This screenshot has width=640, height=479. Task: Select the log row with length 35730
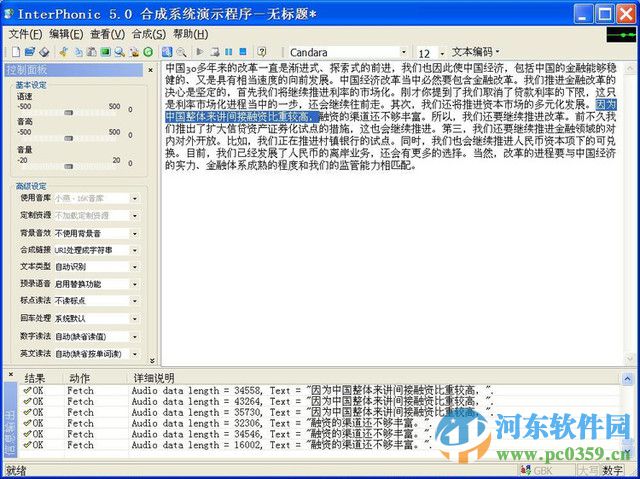click(x=320, y=412)
